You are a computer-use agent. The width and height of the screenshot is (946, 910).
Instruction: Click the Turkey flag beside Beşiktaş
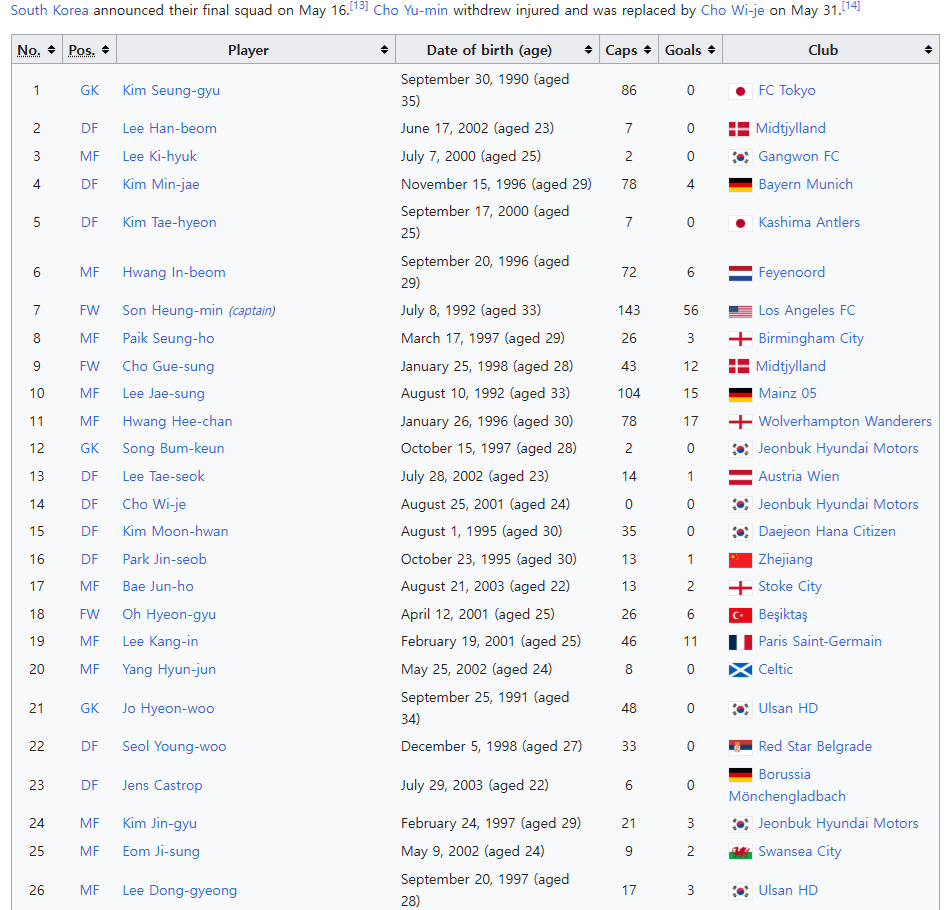click(x=740, y=615)
